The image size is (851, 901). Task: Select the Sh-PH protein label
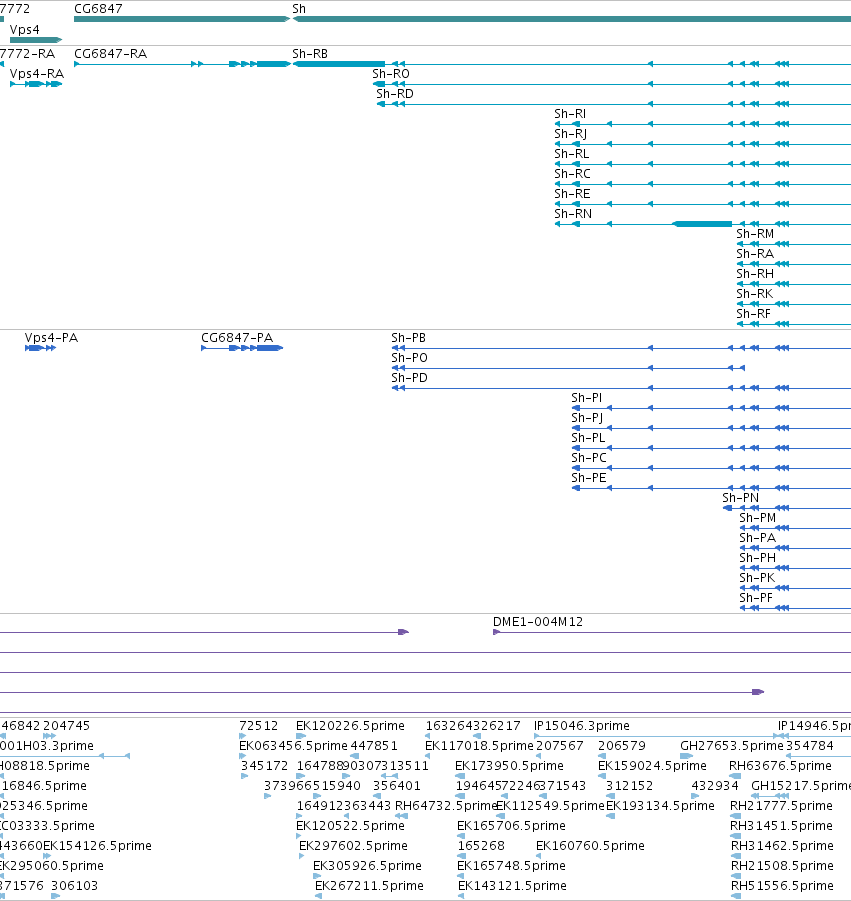[757, 558]
